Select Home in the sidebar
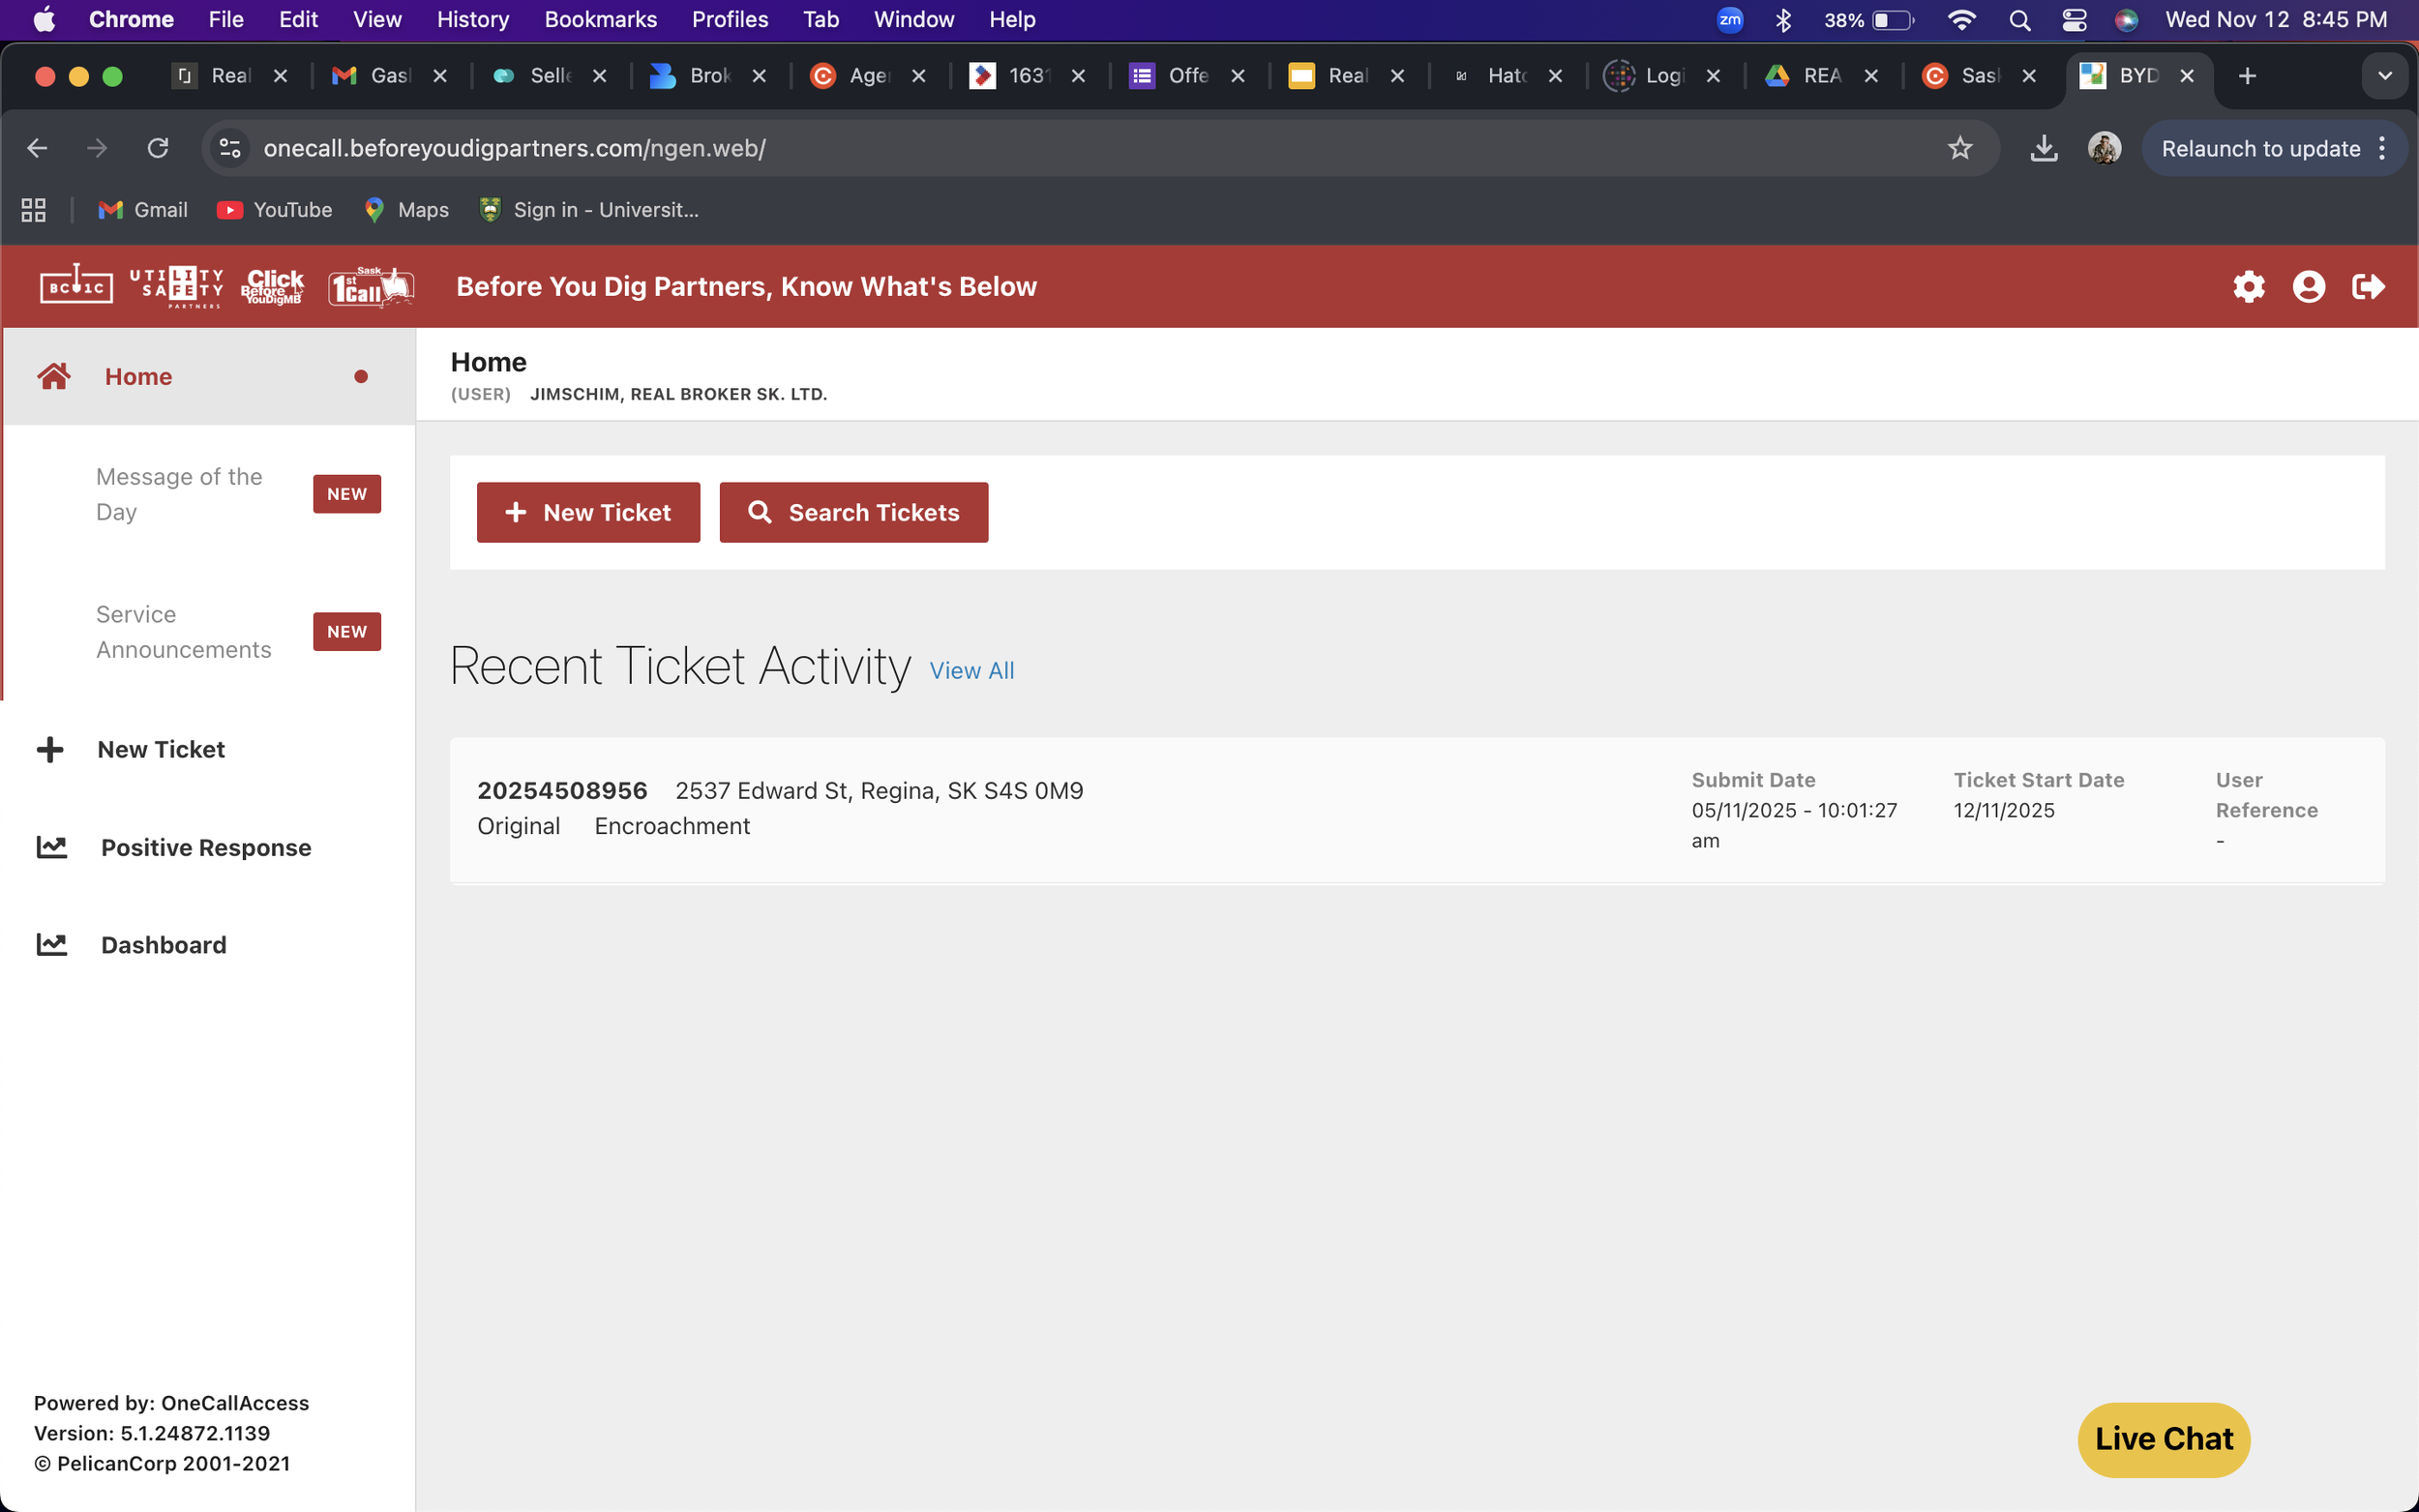Screen dimensions: 2419x1512 [138, 376]
